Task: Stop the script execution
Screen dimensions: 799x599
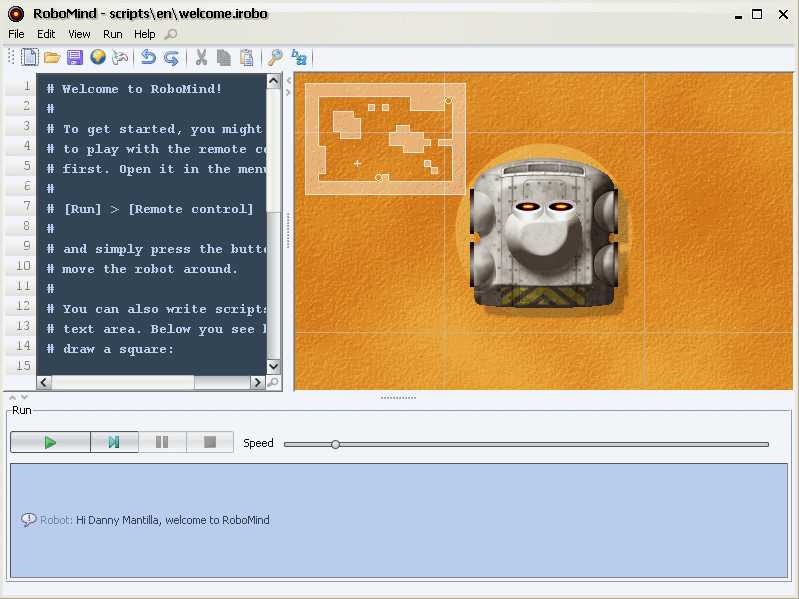Action: [x=210, y=442]
